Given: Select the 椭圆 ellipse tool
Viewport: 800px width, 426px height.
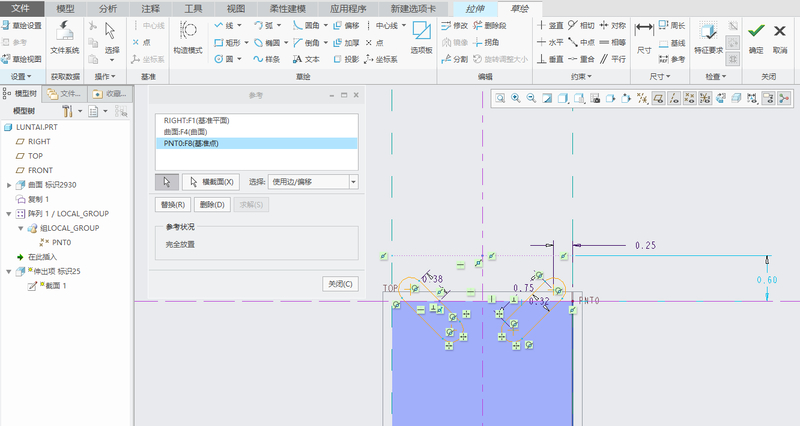Looking at the screenshot, I should coord(267,42).
